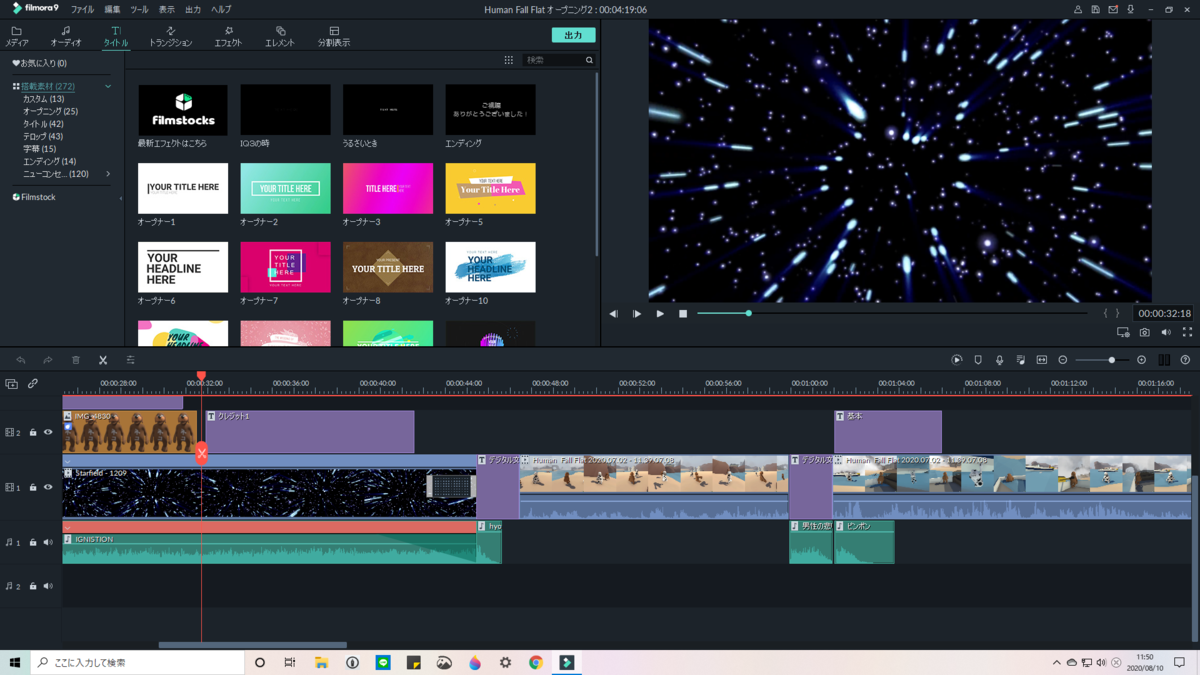
Task: Open the clip adjust settings icon
Action: point(130,360)
